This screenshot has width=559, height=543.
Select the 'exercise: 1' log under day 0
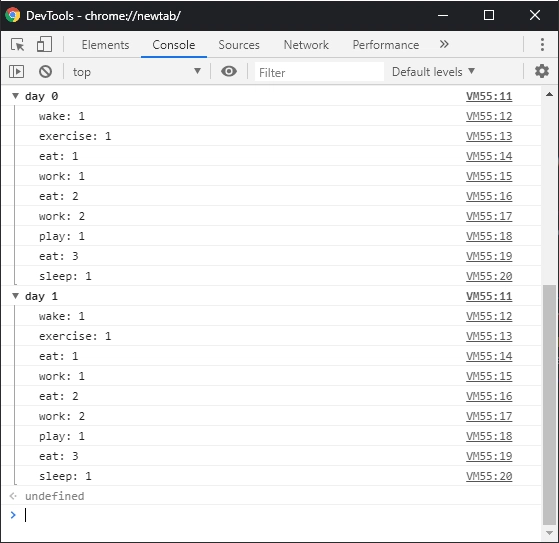click(75, 136)
